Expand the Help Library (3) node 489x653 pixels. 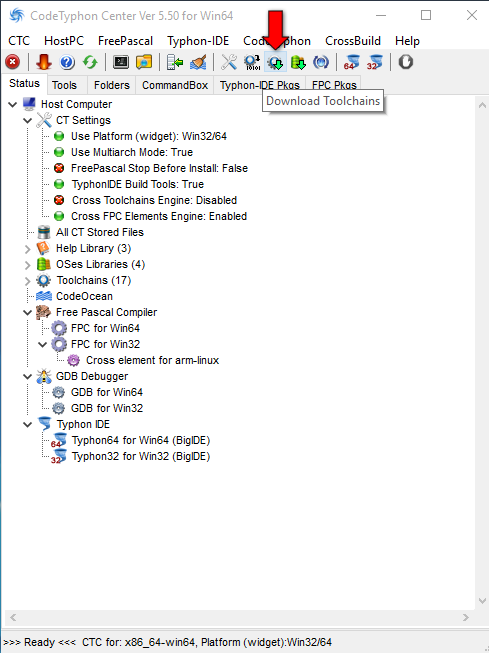[27, 249]
